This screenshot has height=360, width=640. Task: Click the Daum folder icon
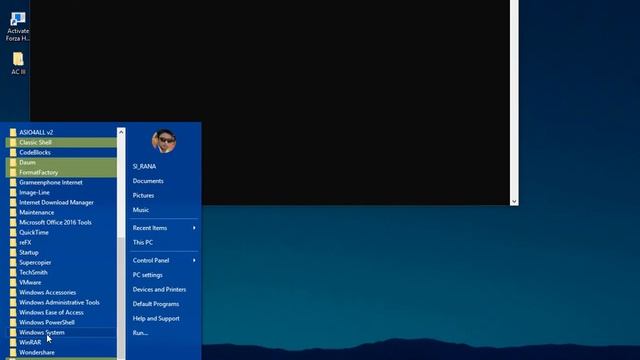(13, 162)
